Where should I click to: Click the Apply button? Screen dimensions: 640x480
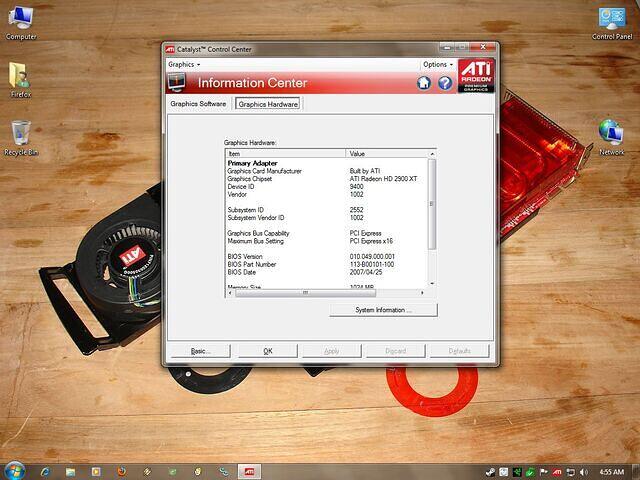point(331,351)
